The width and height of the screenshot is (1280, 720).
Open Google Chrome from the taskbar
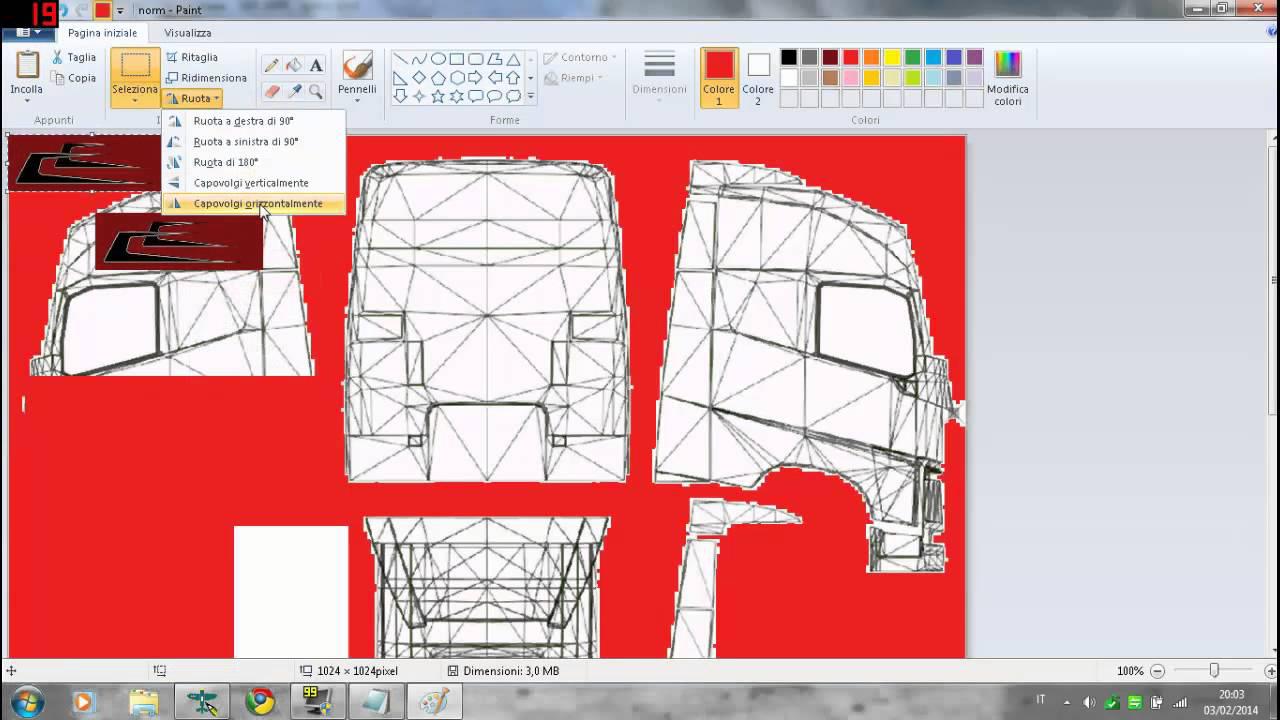[x=261, y=702]
